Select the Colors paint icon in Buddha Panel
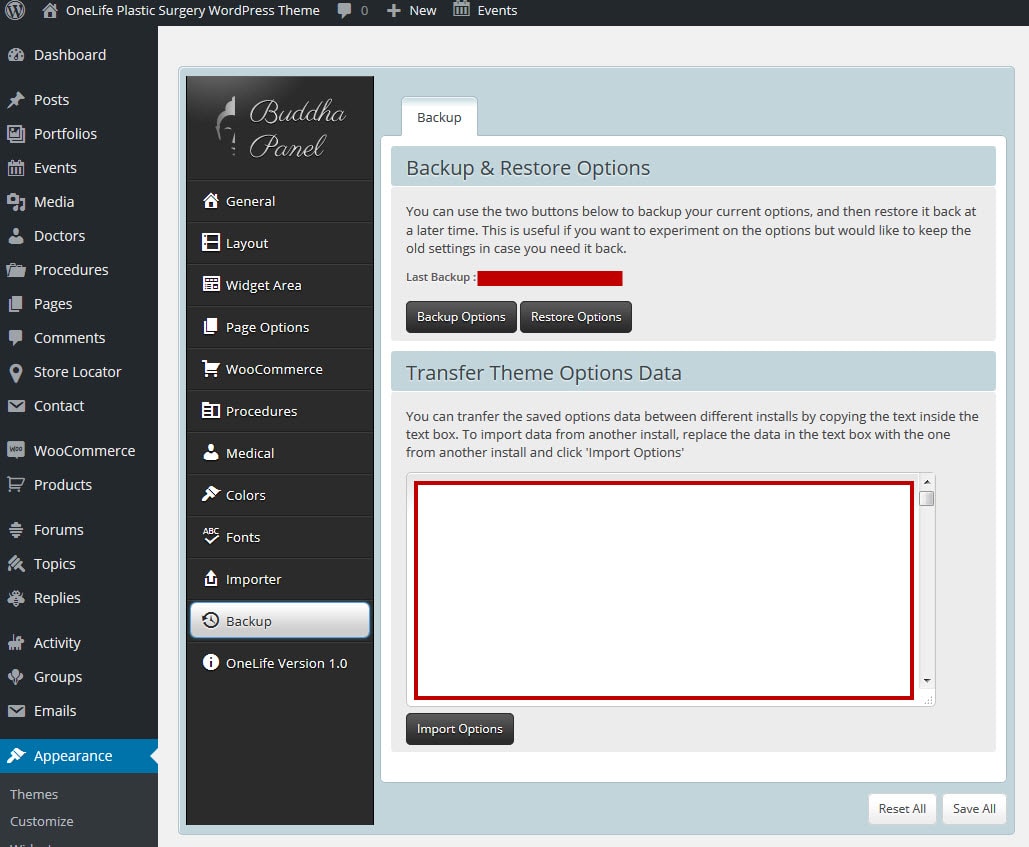This screenshot has height=847, width=1029. click(x=211, y=495)
